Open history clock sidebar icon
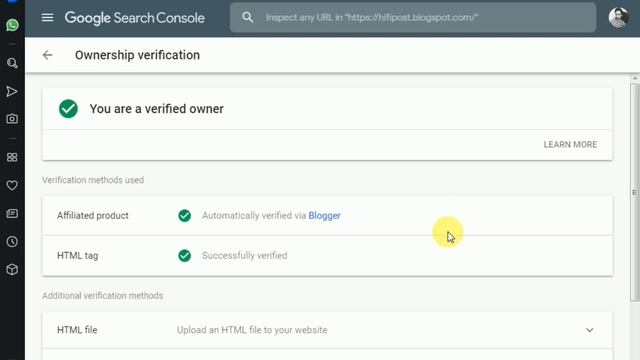Image resolution: width=640 pixels, height=360 pixels. 12,242
